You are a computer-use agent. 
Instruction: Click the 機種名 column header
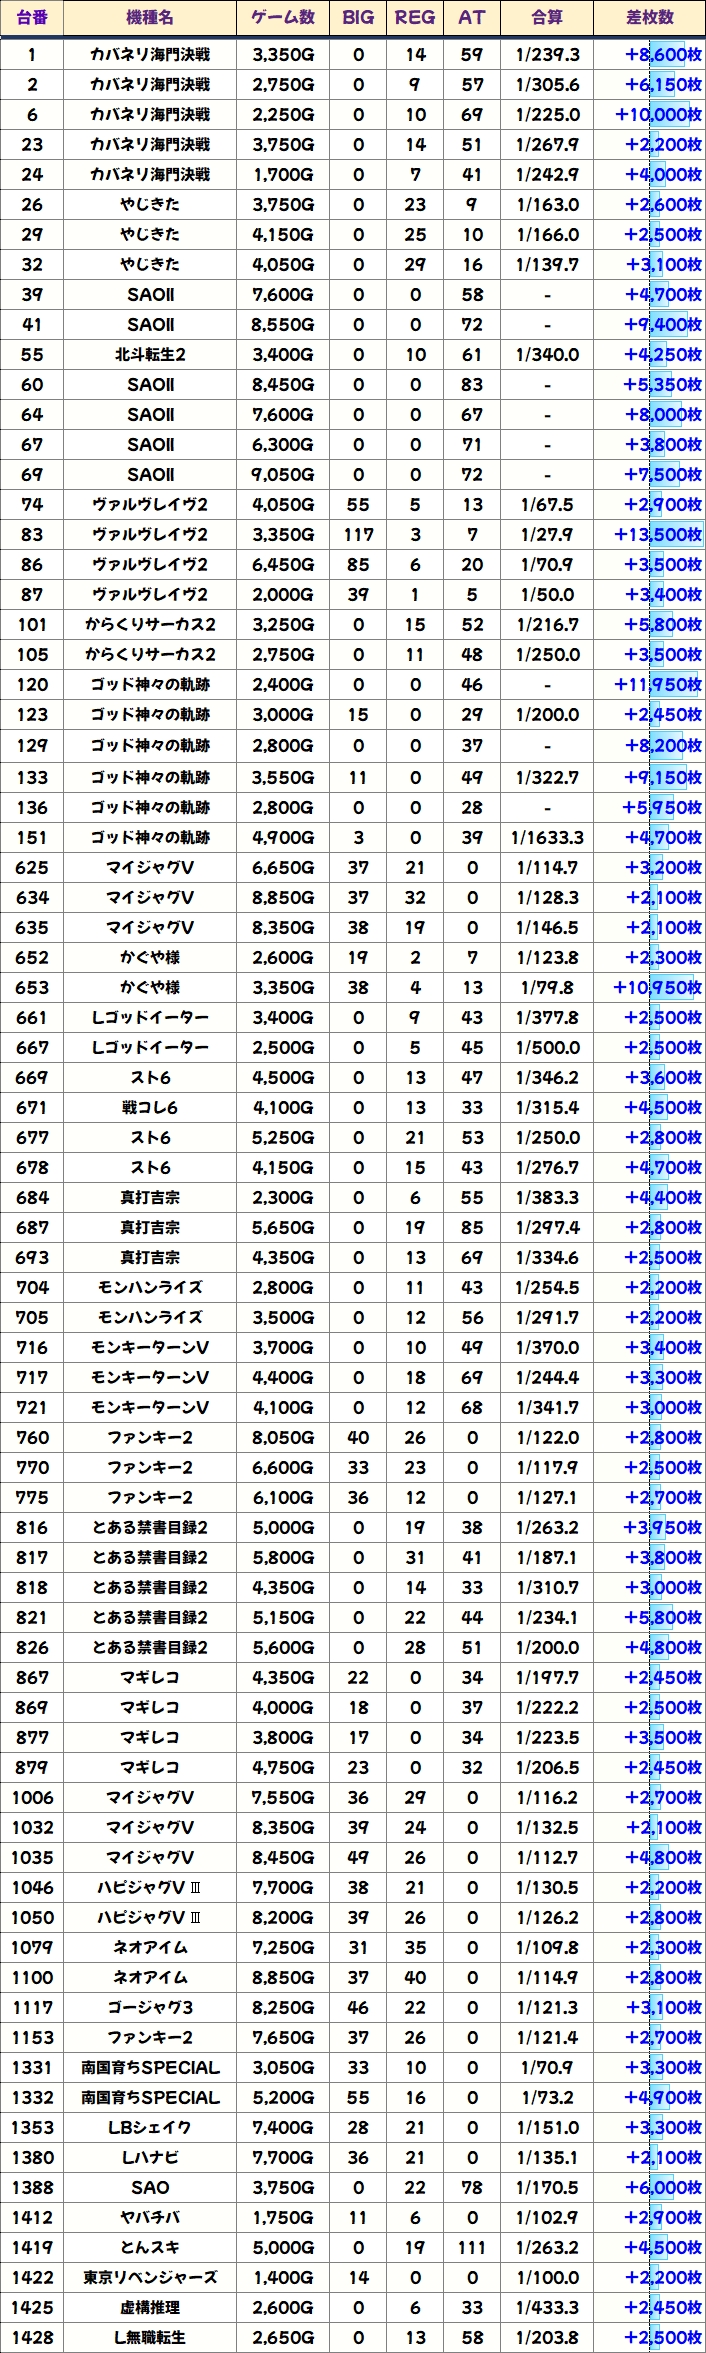tap(150, 17)
